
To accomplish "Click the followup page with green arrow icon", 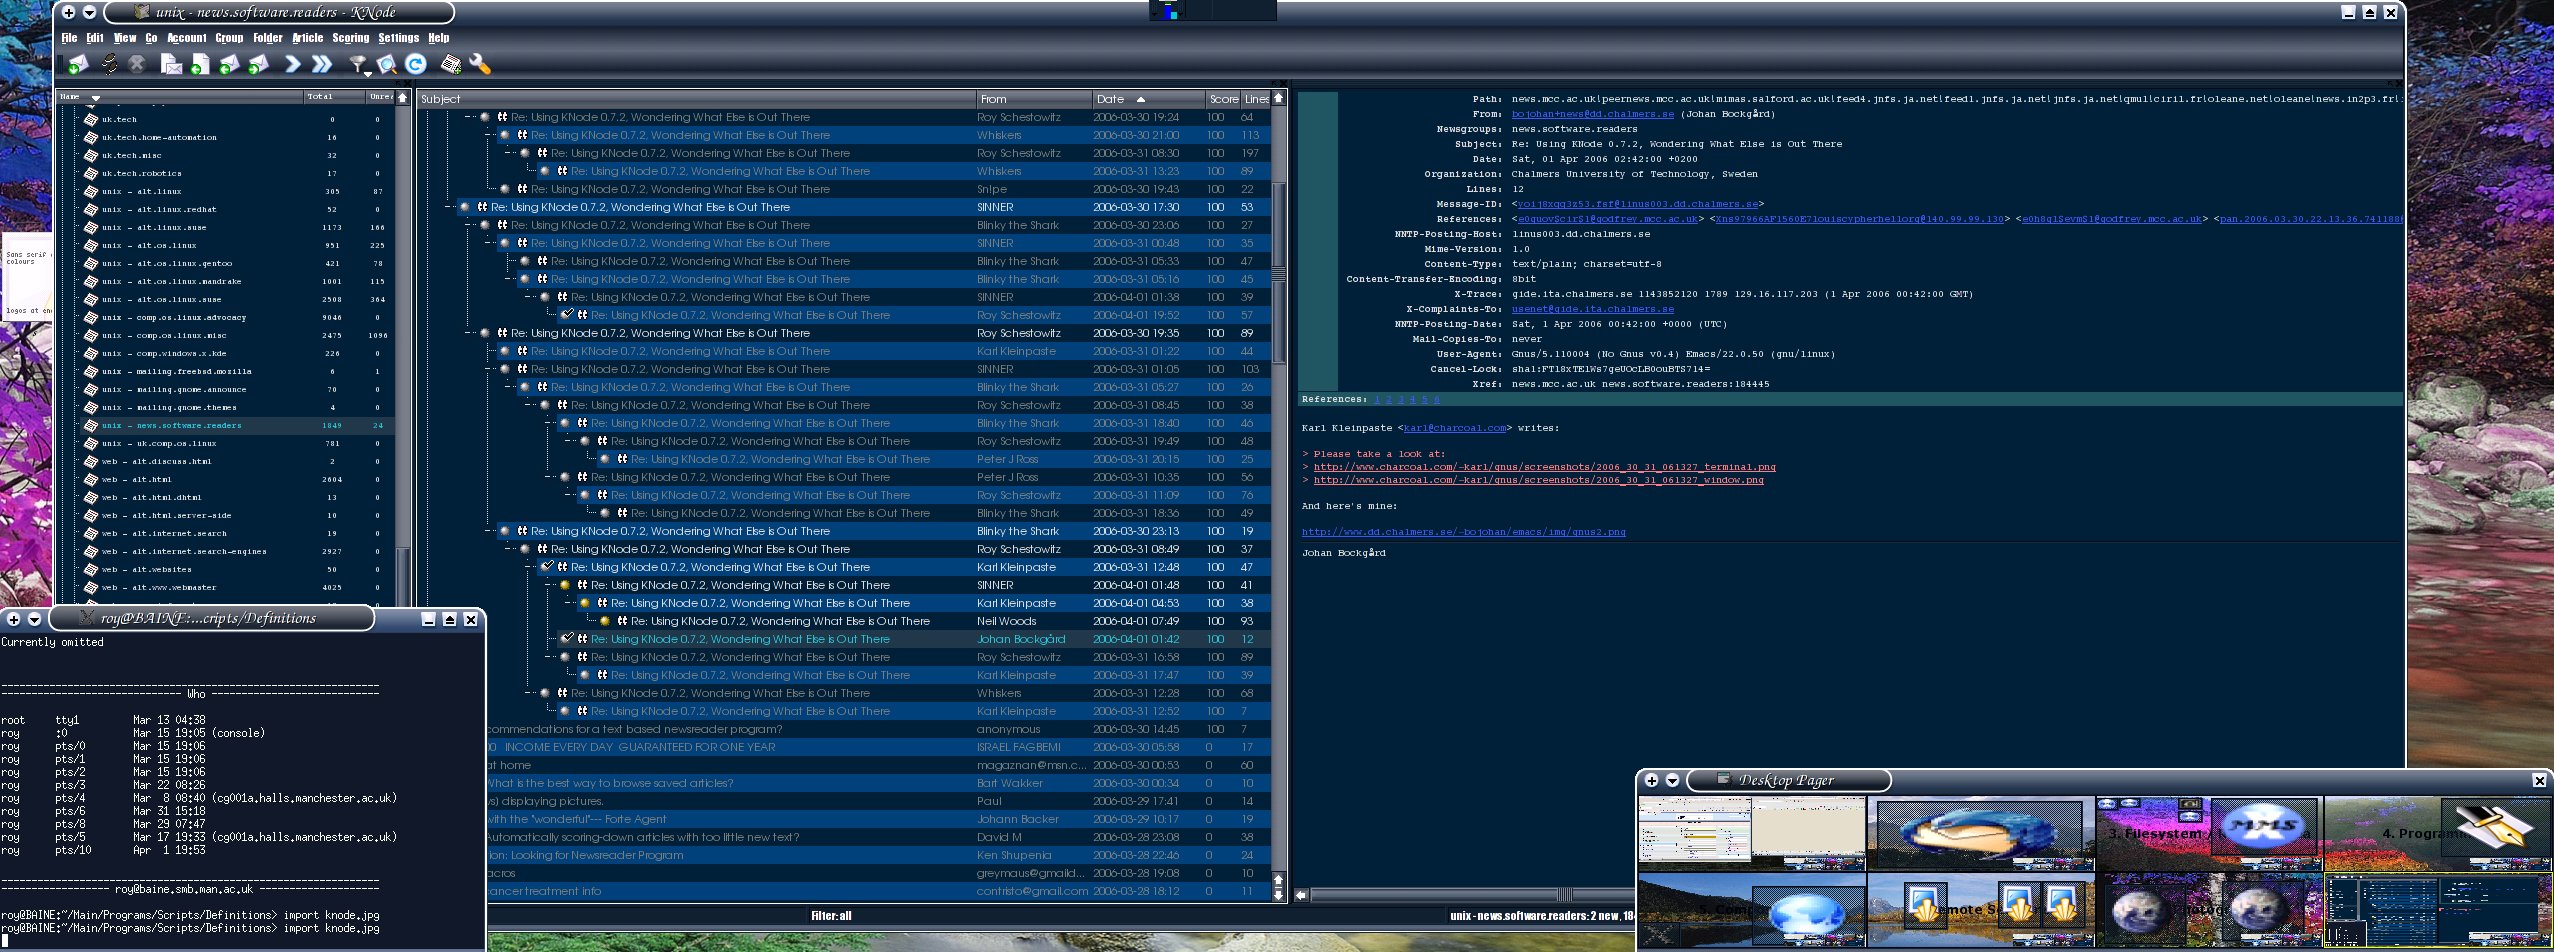I will (x=199, y=65).
